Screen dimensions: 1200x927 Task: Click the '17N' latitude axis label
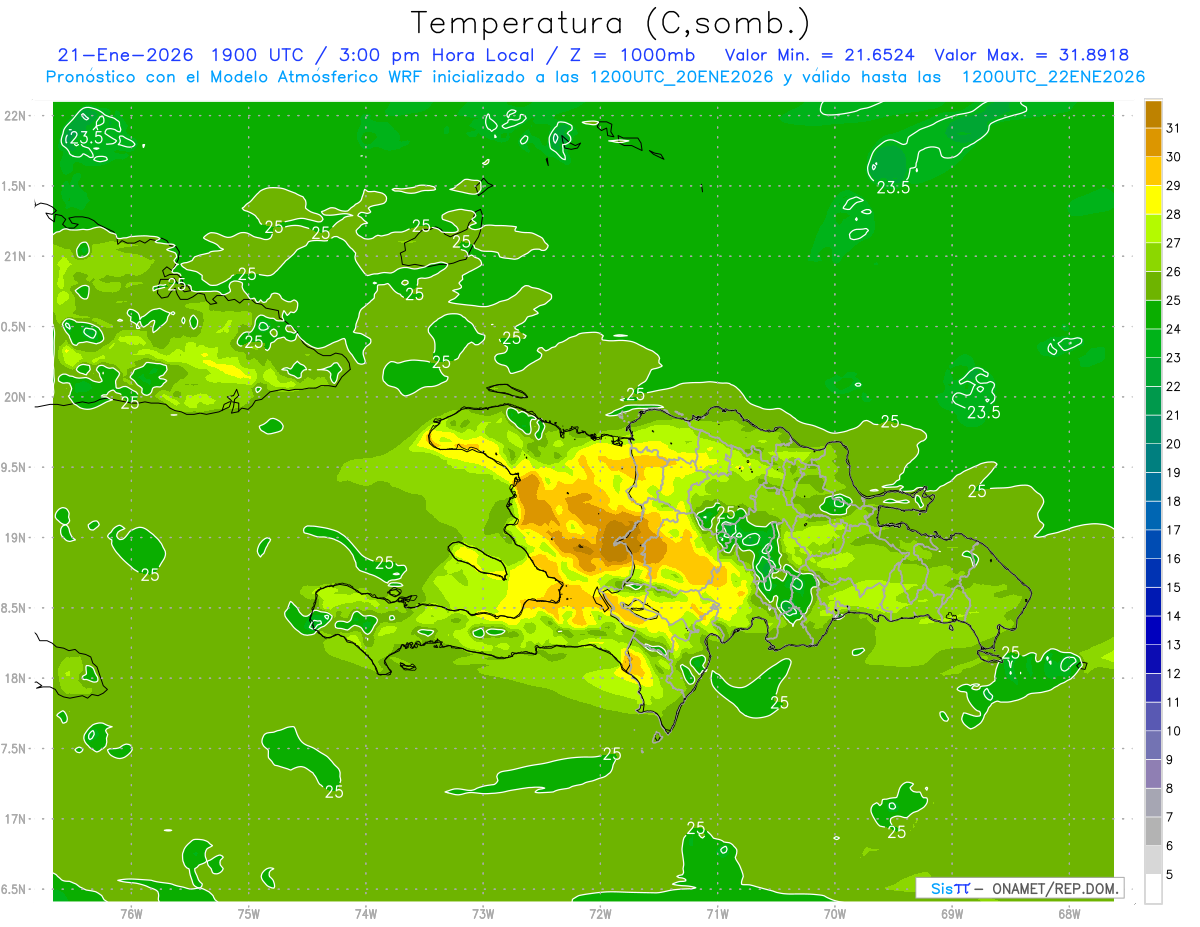tap(16, 819)
